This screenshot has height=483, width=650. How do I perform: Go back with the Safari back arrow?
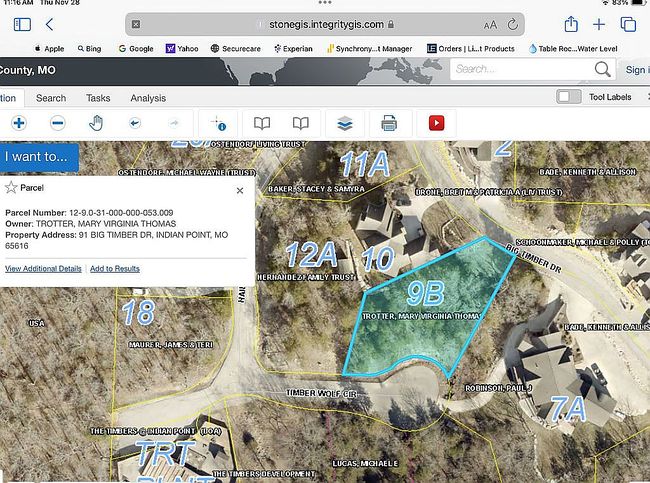[x=49, y=24]
